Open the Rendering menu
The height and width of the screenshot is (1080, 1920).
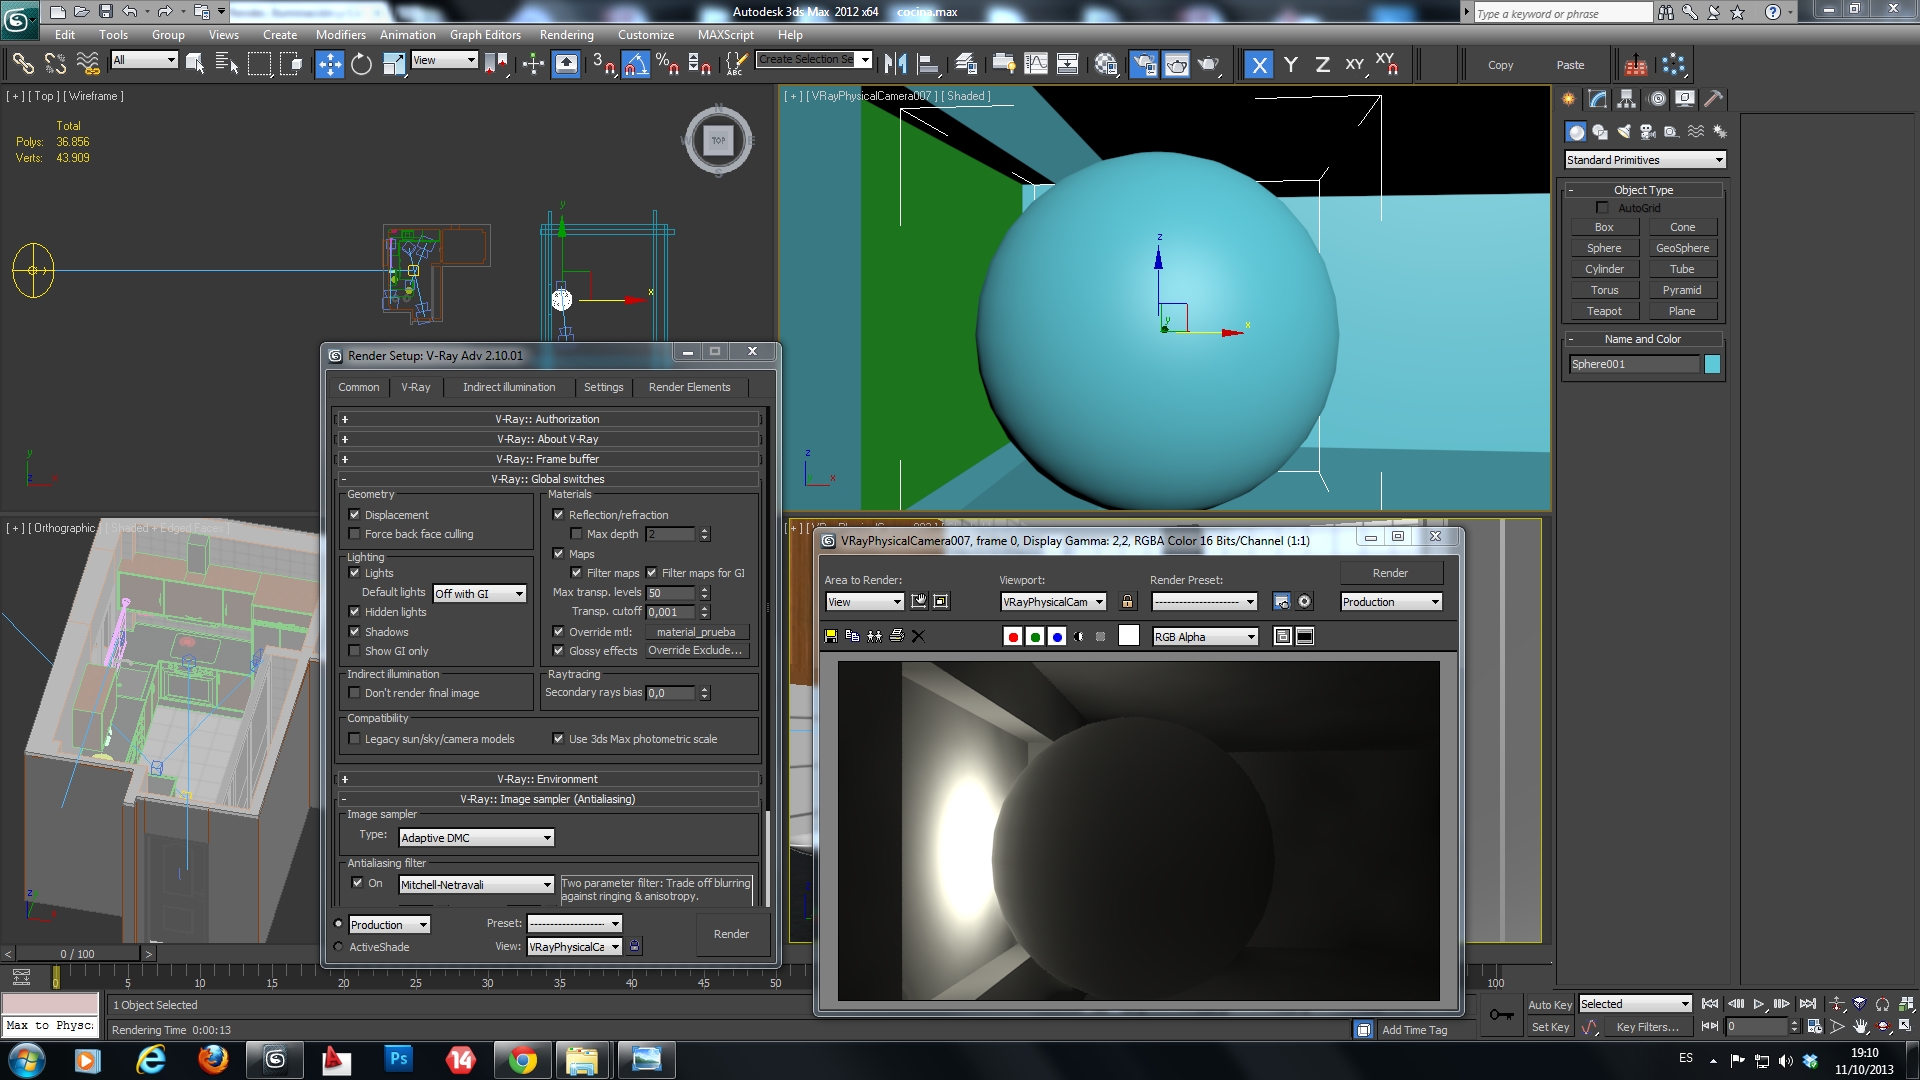(x=566, y=34)
